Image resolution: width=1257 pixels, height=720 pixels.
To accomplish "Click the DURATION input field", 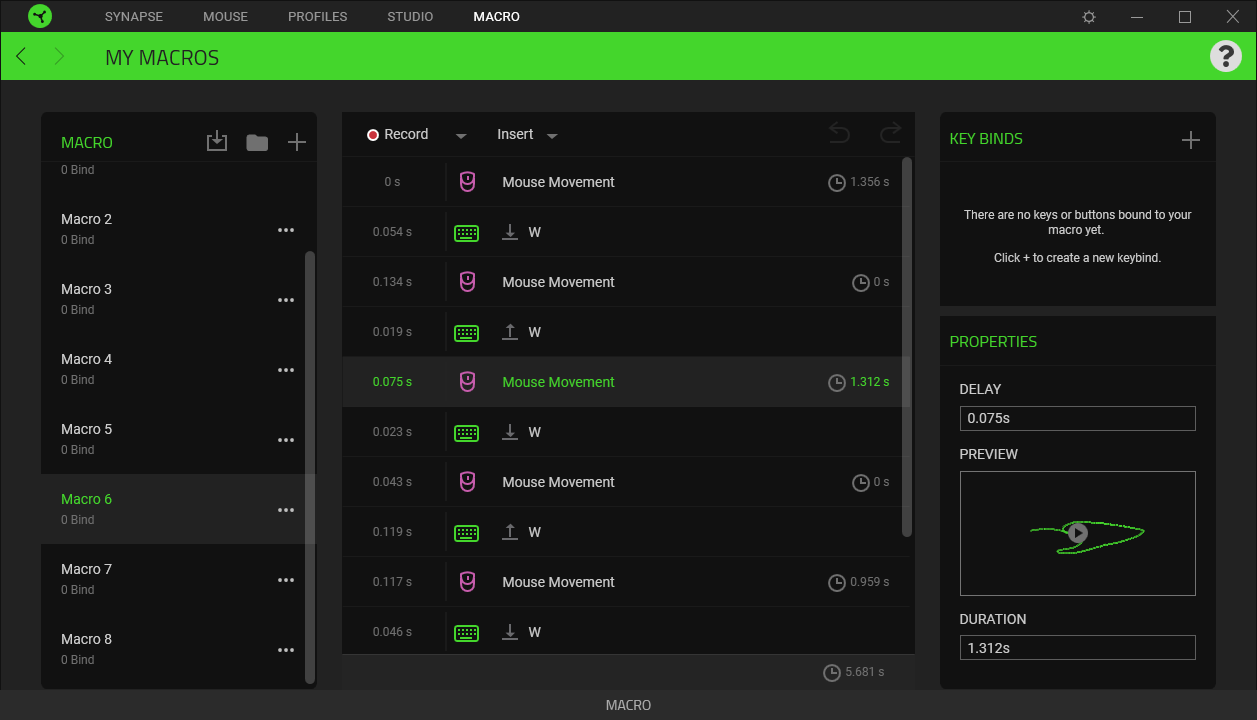I will tap(1077, 647).
